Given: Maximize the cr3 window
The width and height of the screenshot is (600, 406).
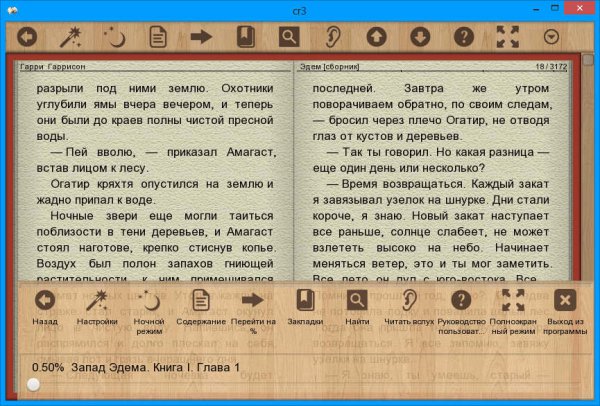Looking at the screenshot, I should click(x=555, y=8).
